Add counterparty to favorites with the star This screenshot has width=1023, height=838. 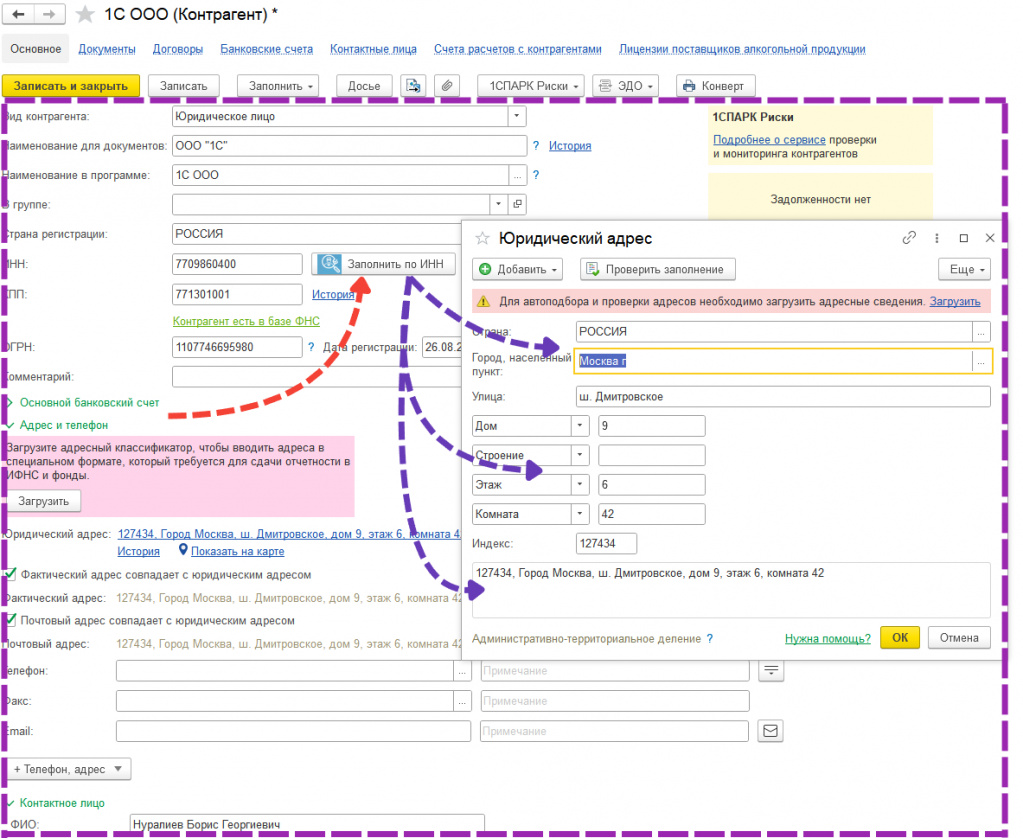click(x=85, y=14)
